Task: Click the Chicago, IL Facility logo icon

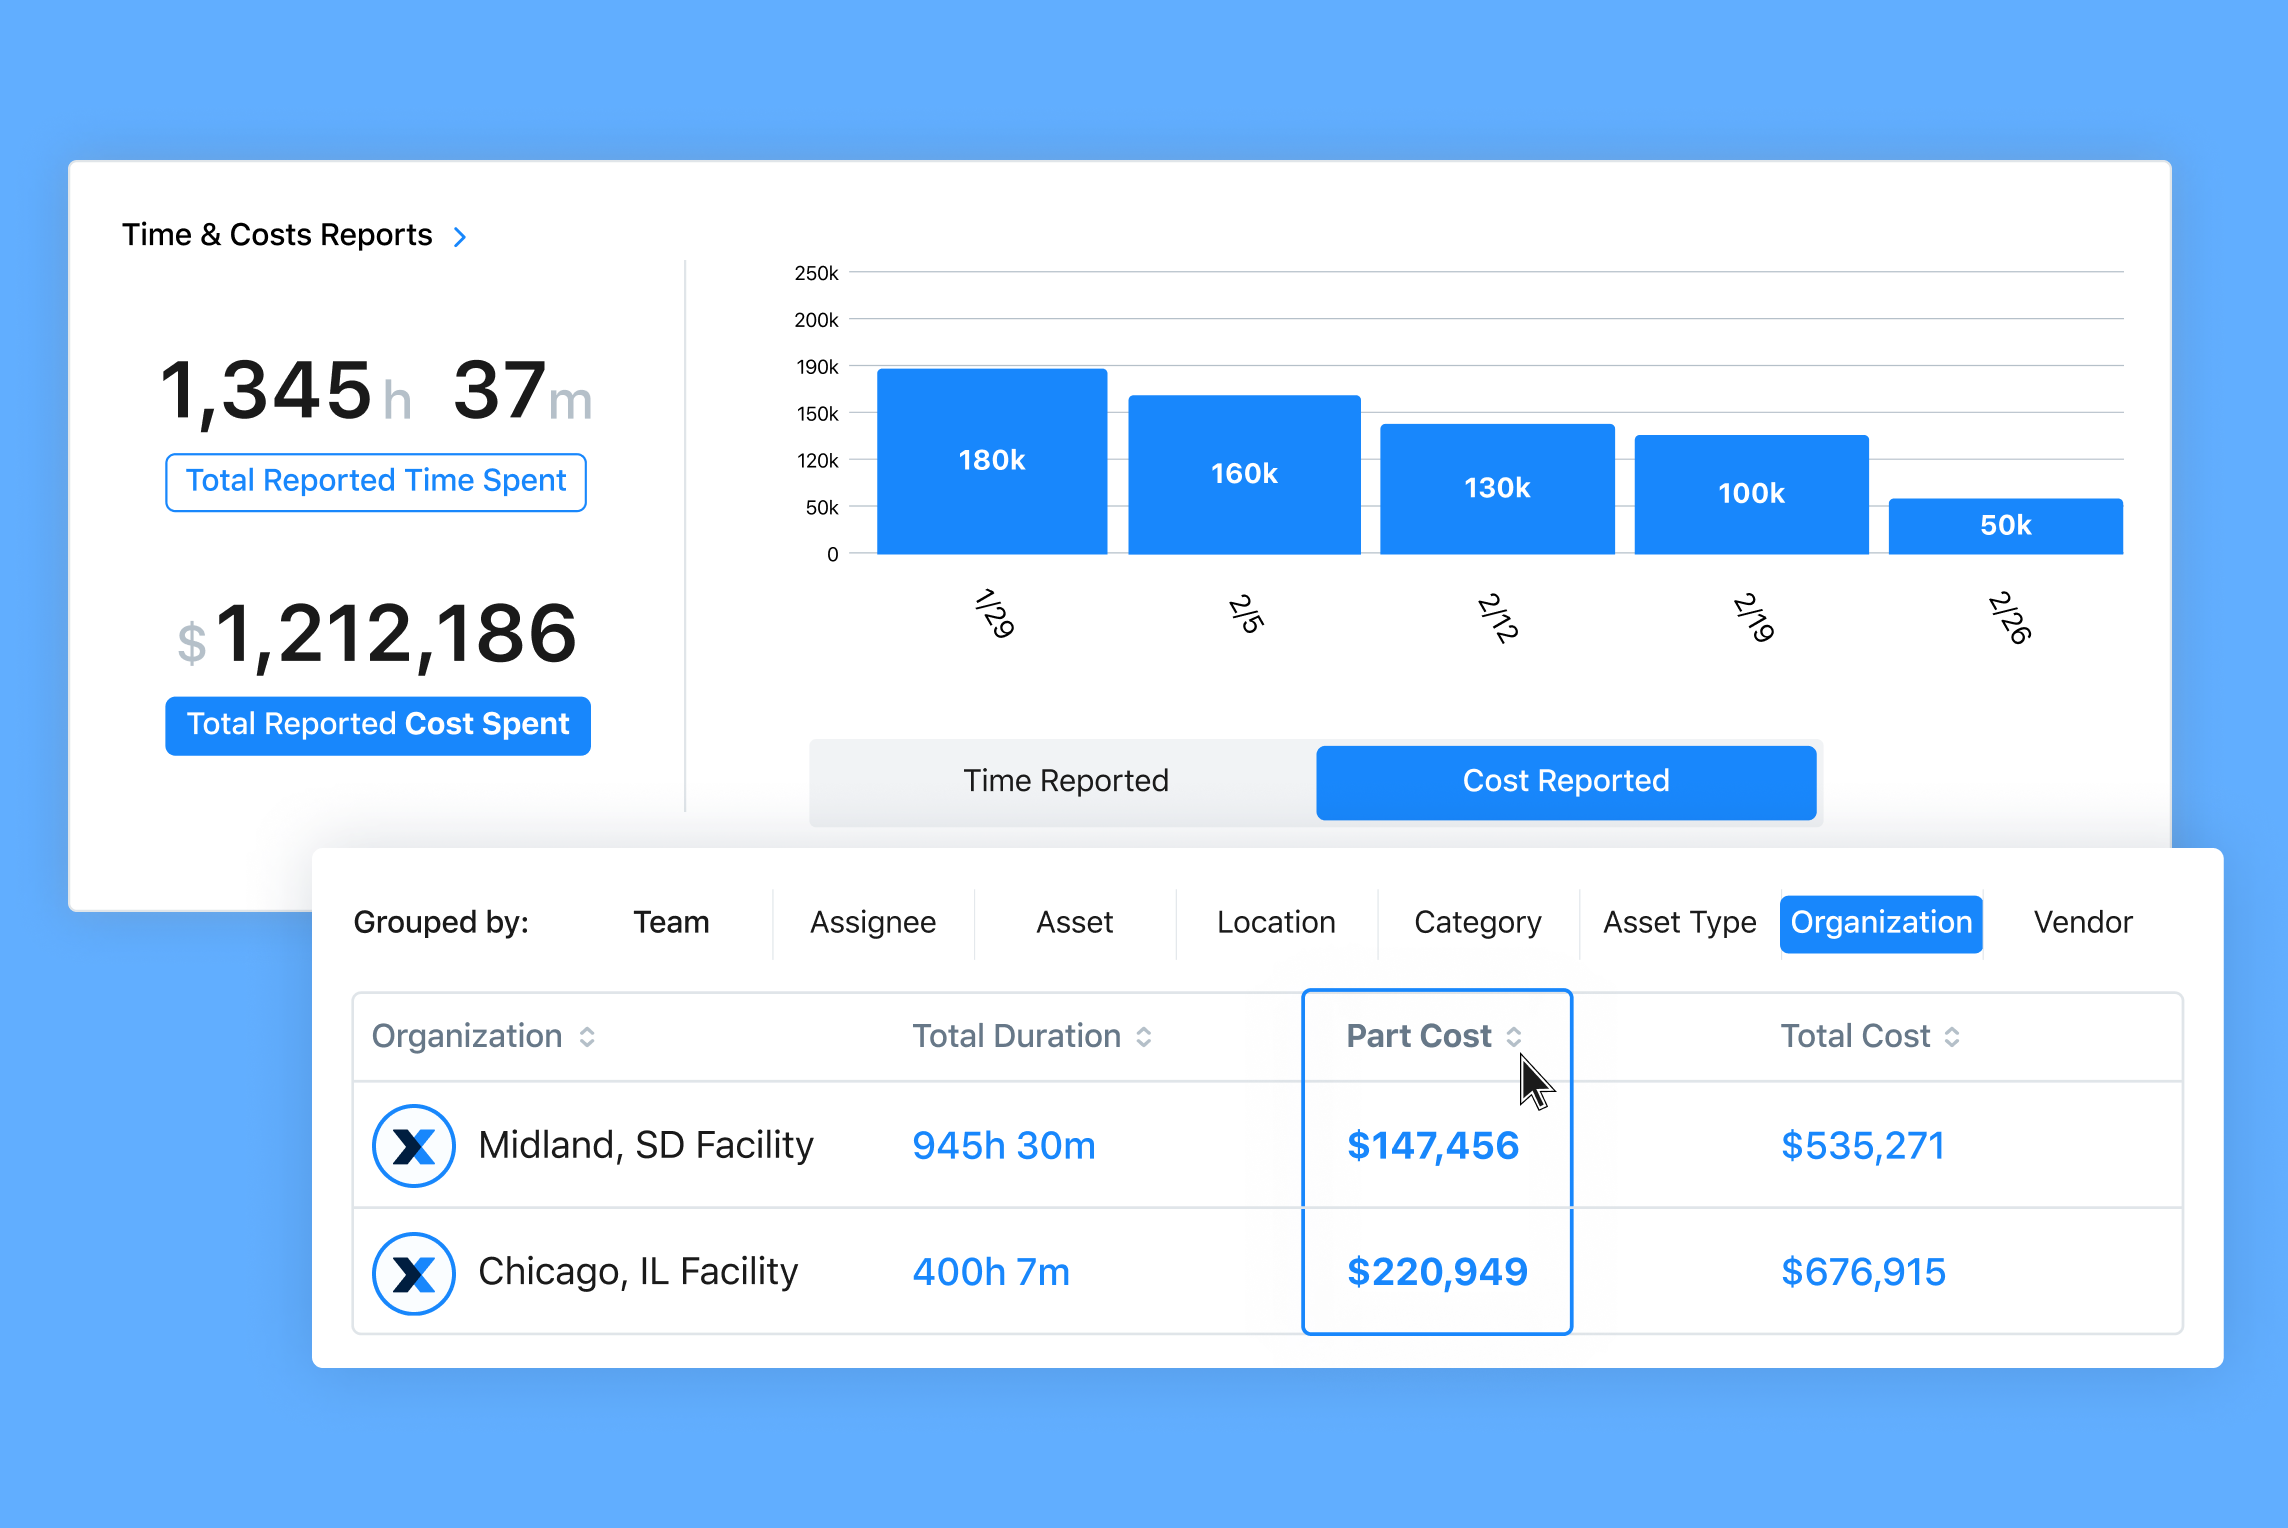Action: point(414,1273)
